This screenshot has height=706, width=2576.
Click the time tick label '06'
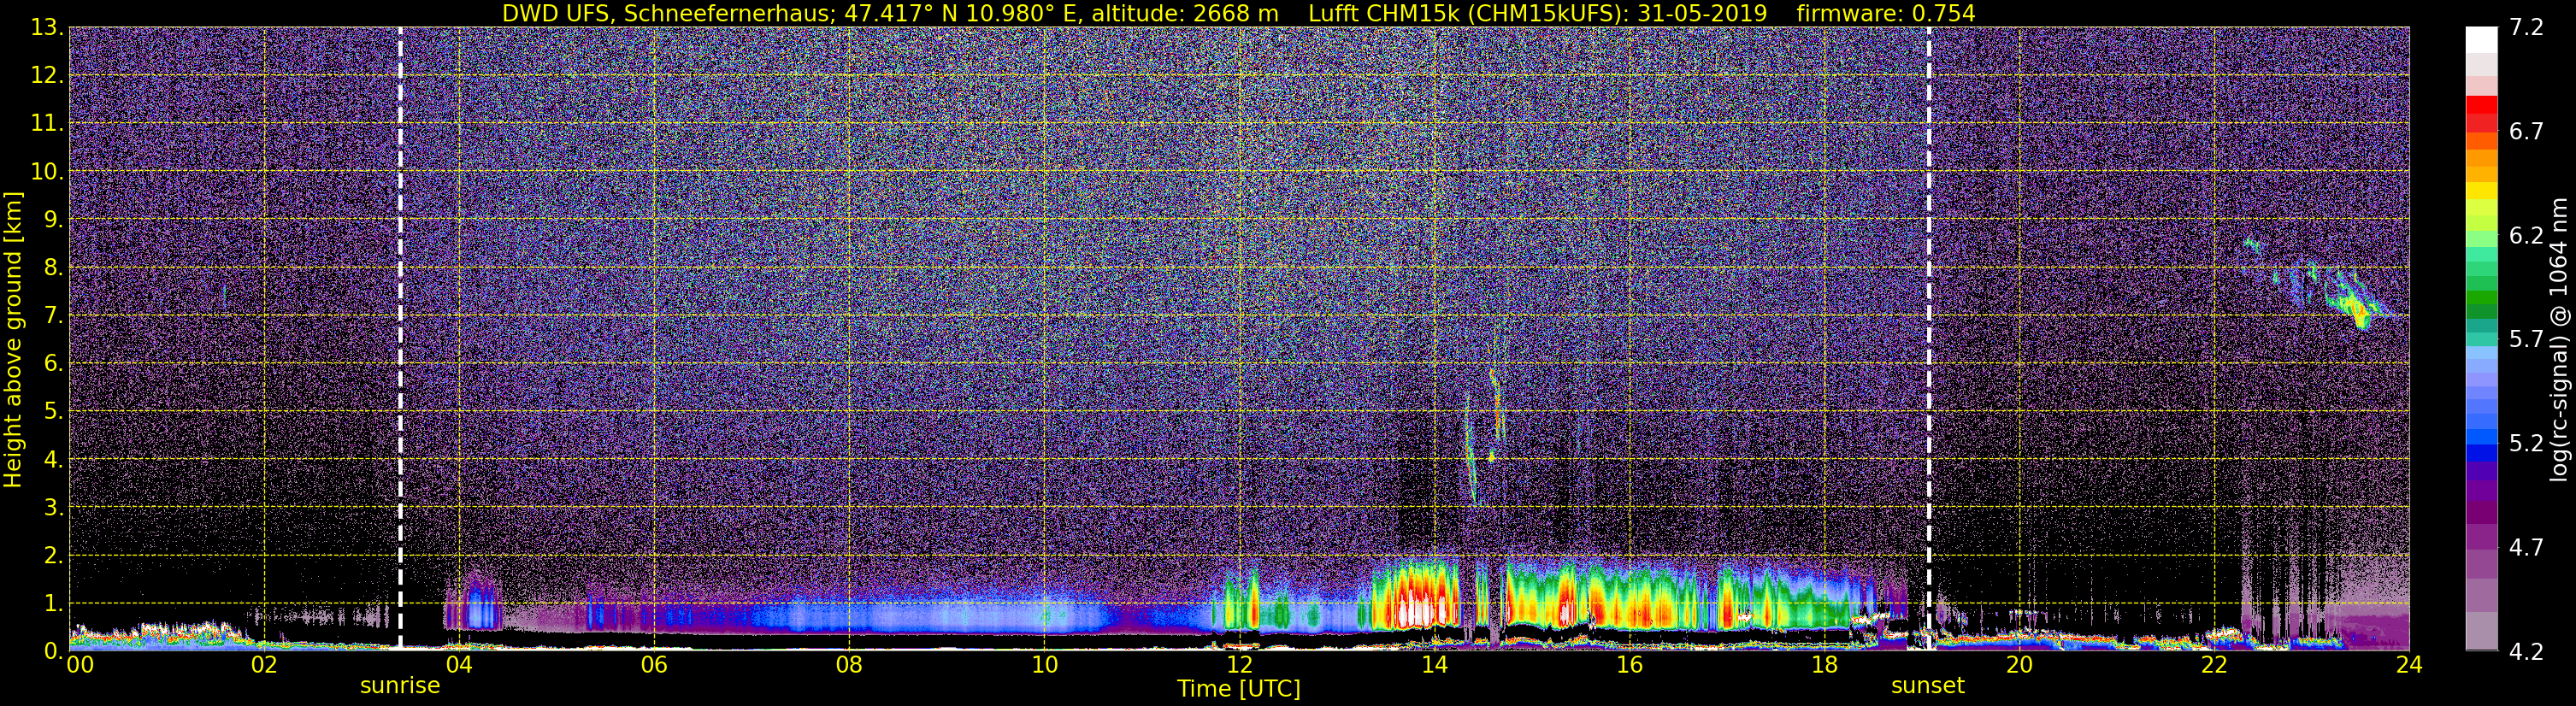point(654,666)
